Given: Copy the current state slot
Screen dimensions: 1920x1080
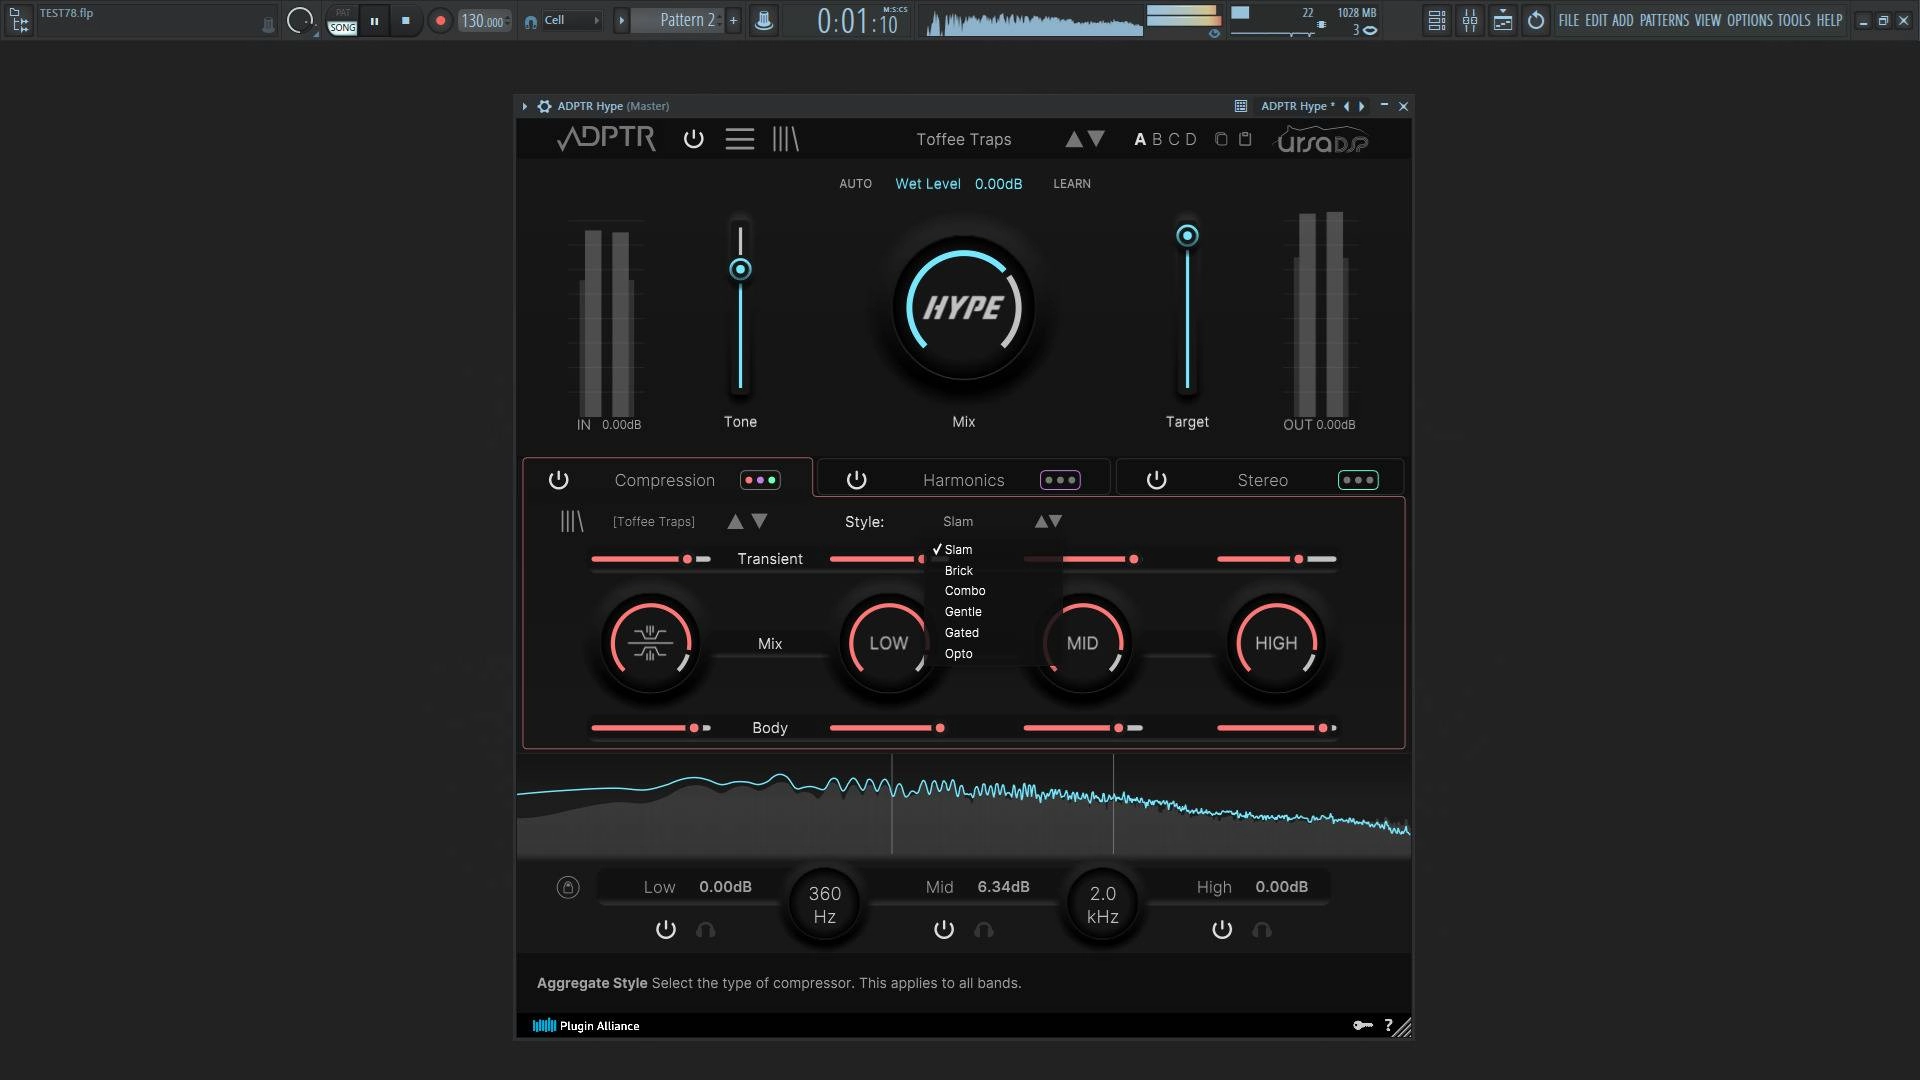Looking at the screenshot, I should point(1221,139).
